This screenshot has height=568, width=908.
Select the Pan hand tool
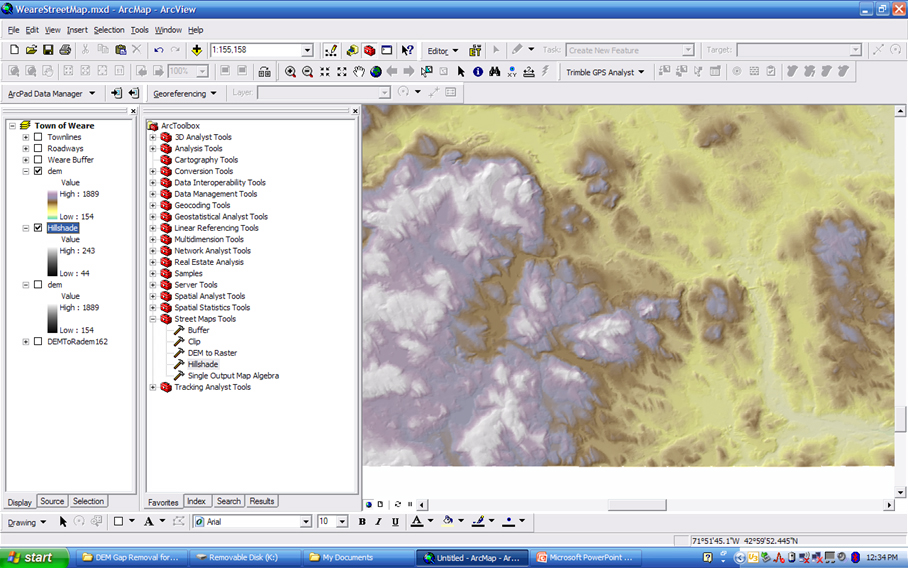tap(359, 72)
